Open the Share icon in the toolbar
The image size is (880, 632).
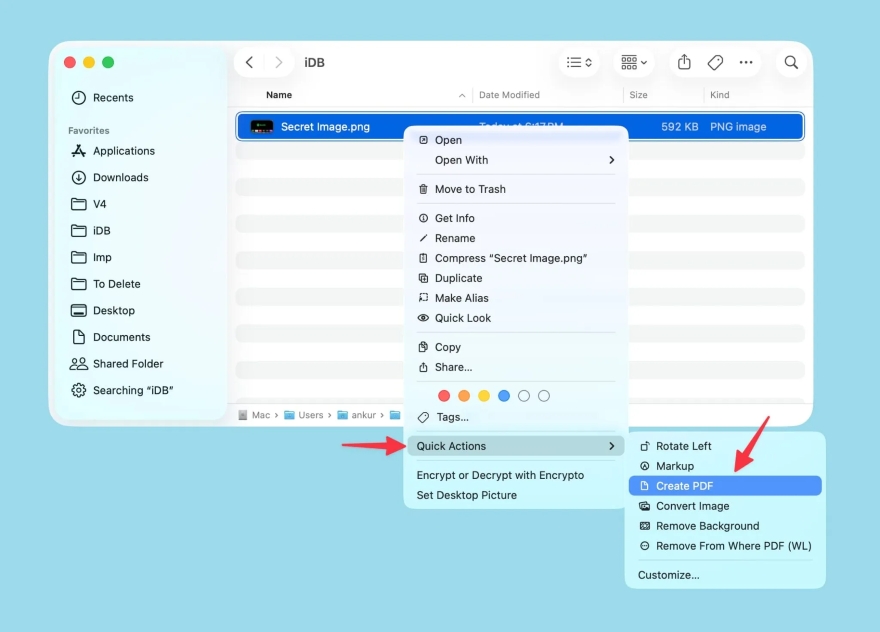tap(684, 62)
